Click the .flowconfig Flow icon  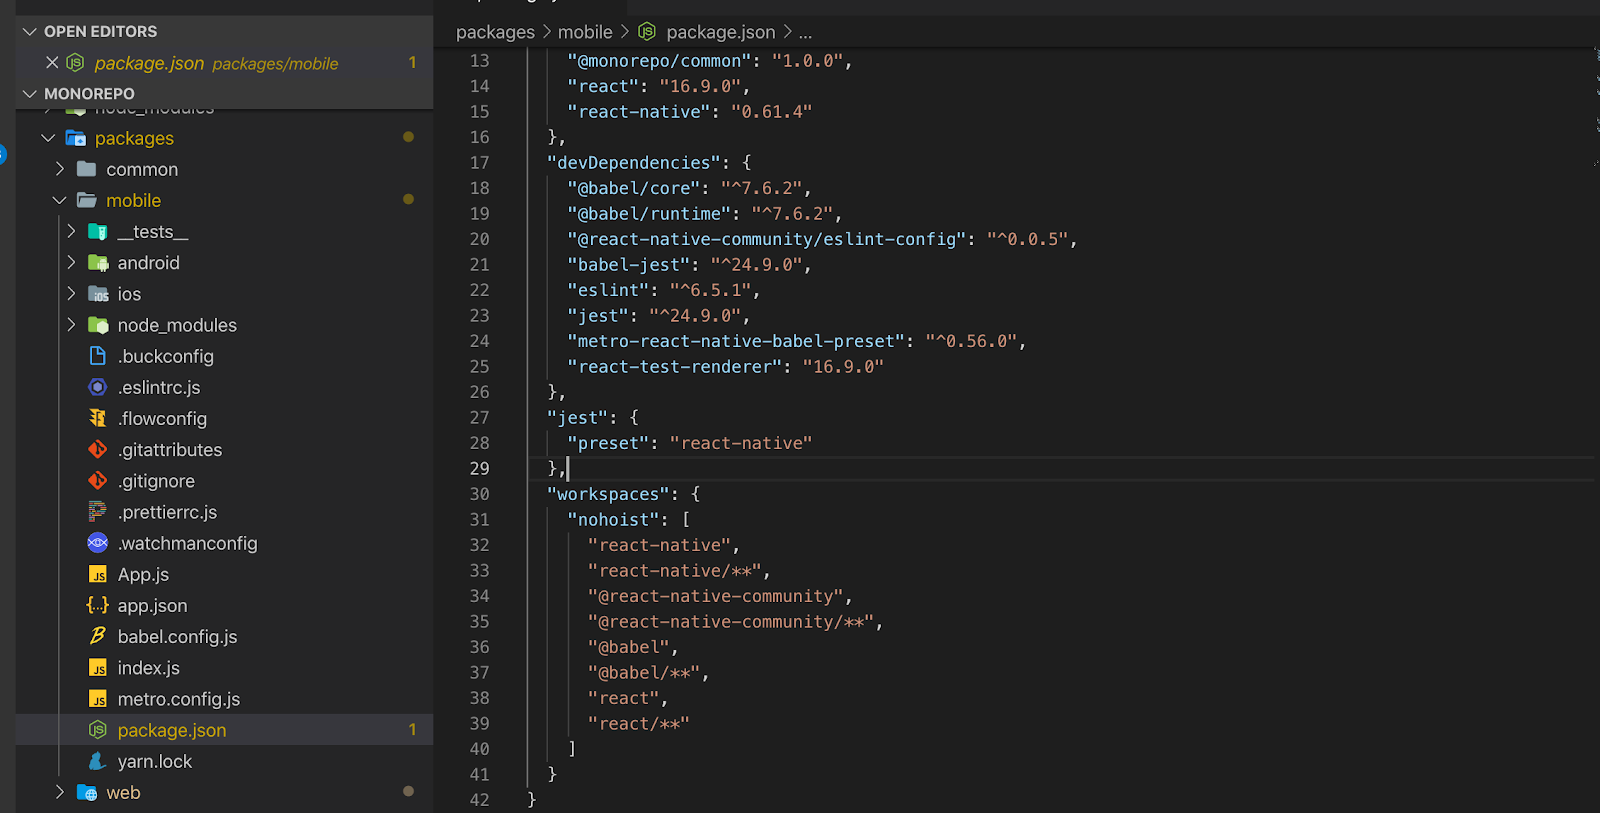click(98, 418)
